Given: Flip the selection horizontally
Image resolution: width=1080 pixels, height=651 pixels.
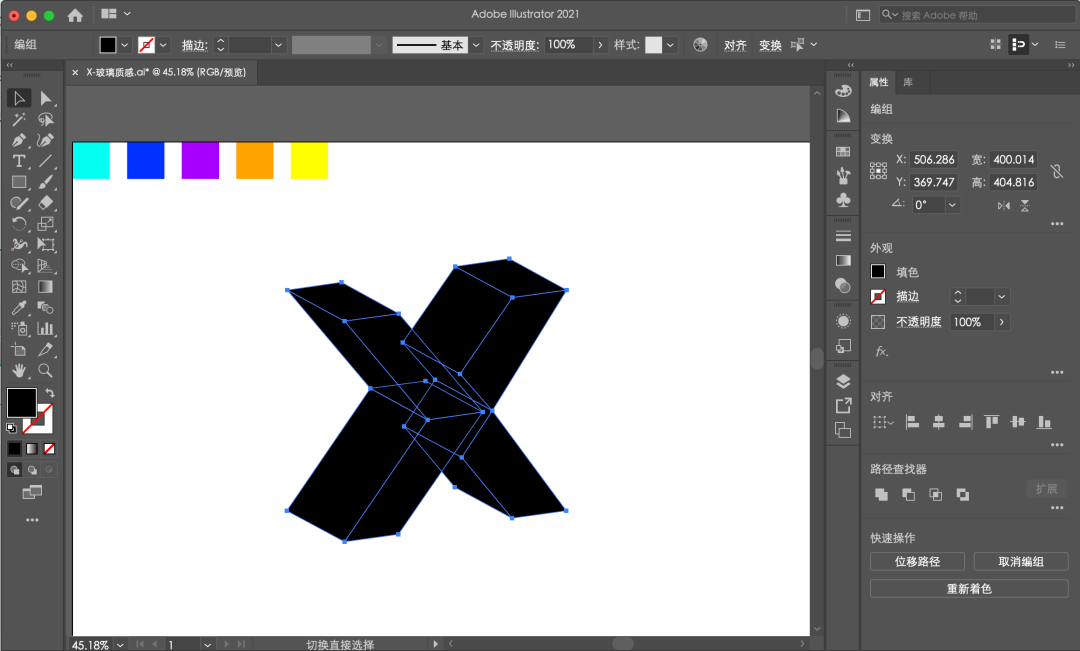Looking at the screenshot, I should [x=1004, y=205].
